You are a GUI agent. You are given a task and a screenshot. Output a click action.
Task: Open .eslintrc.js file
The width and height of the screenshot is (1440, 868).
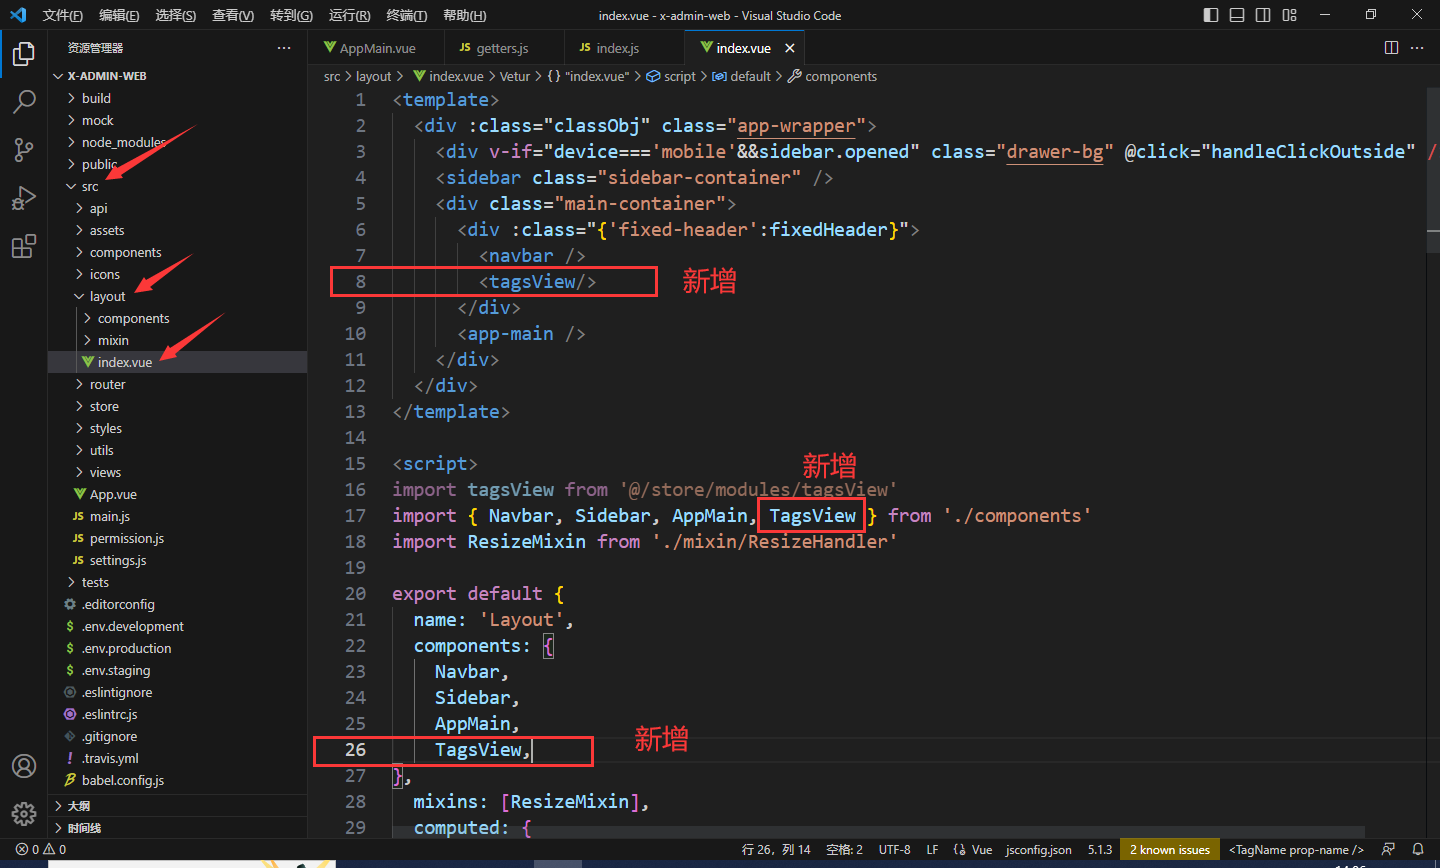click(178, 714)
